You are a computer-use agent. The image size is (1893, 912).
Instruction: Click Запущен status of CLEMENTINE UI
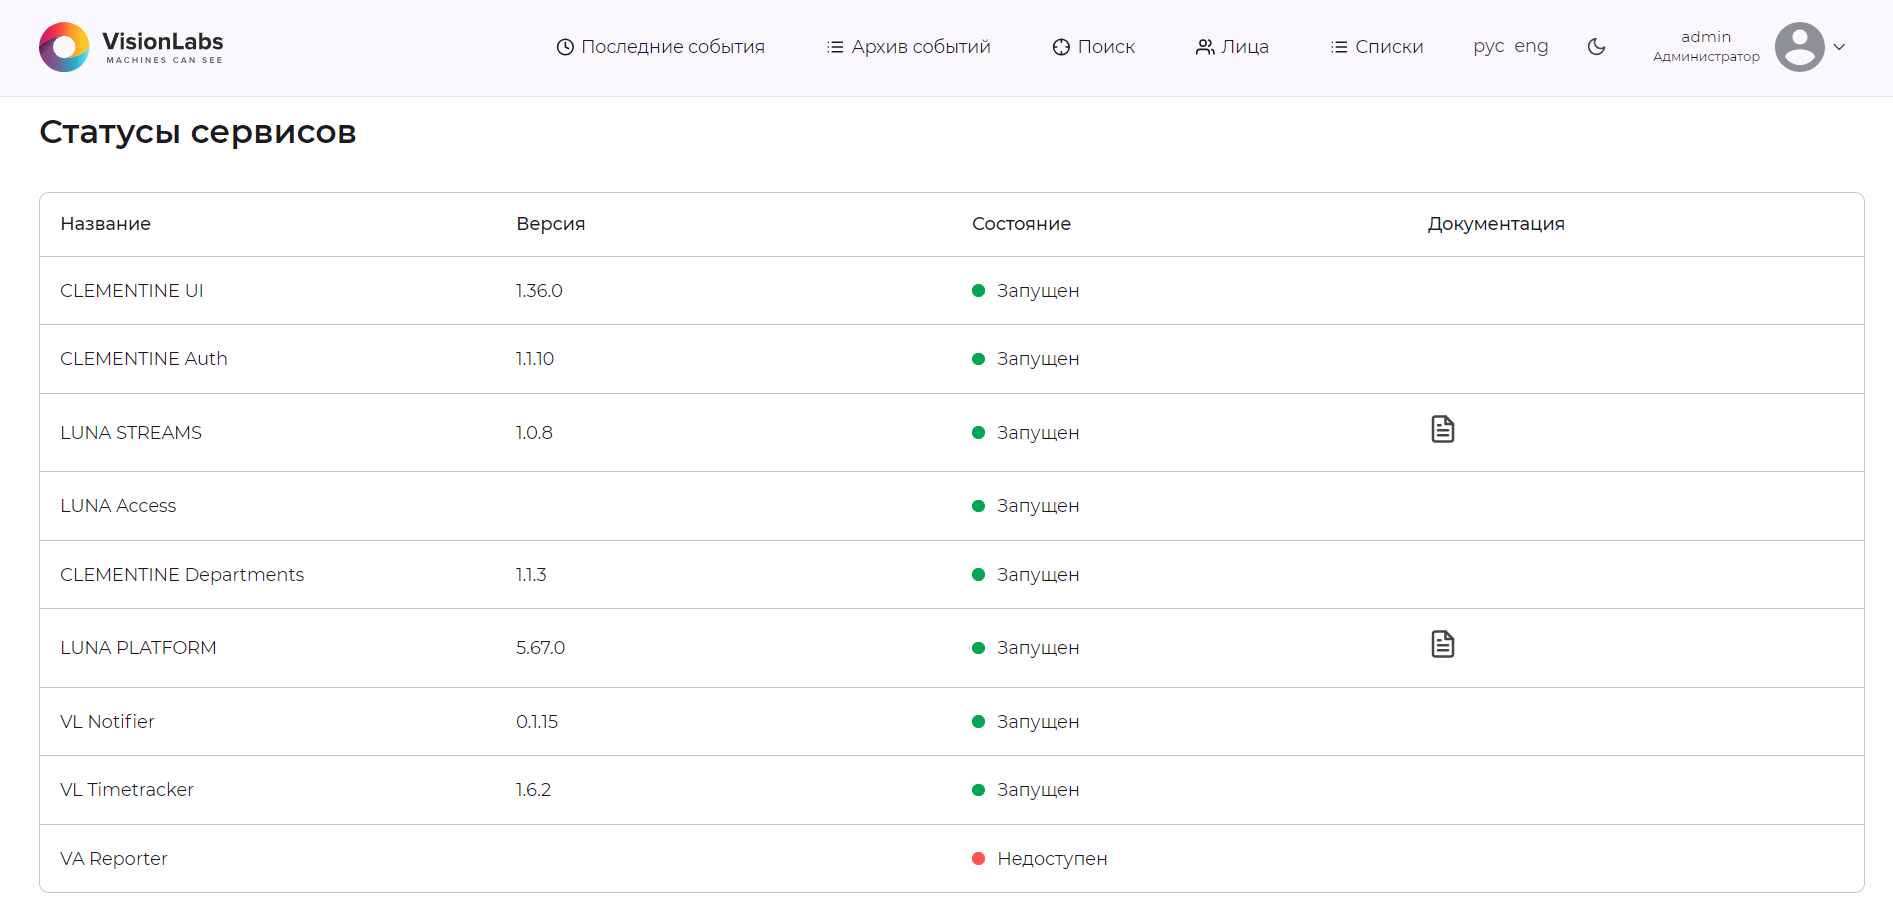[x=1026, y=291]
